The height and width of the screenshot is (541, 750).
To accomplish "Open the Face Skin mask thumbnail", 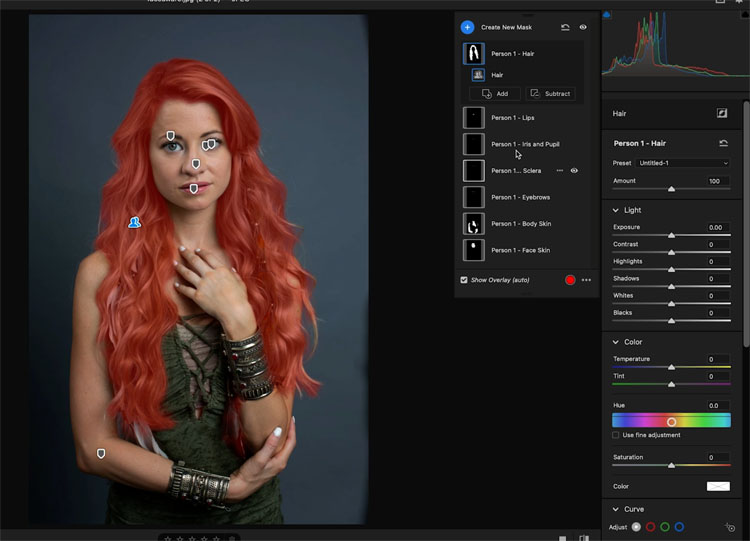I will pyautogui.click(x=474, y=250).
